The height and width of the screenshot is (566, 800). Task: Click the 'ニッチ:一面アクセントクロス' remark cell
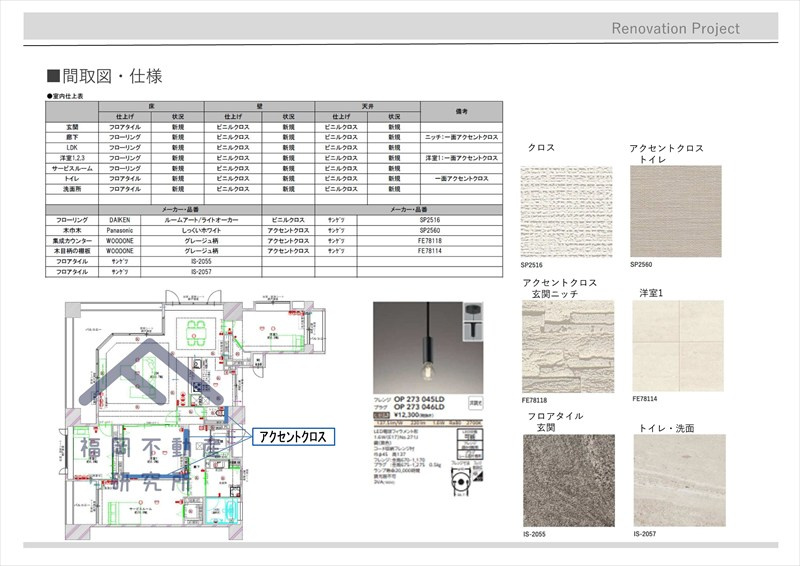coord(461,137)
